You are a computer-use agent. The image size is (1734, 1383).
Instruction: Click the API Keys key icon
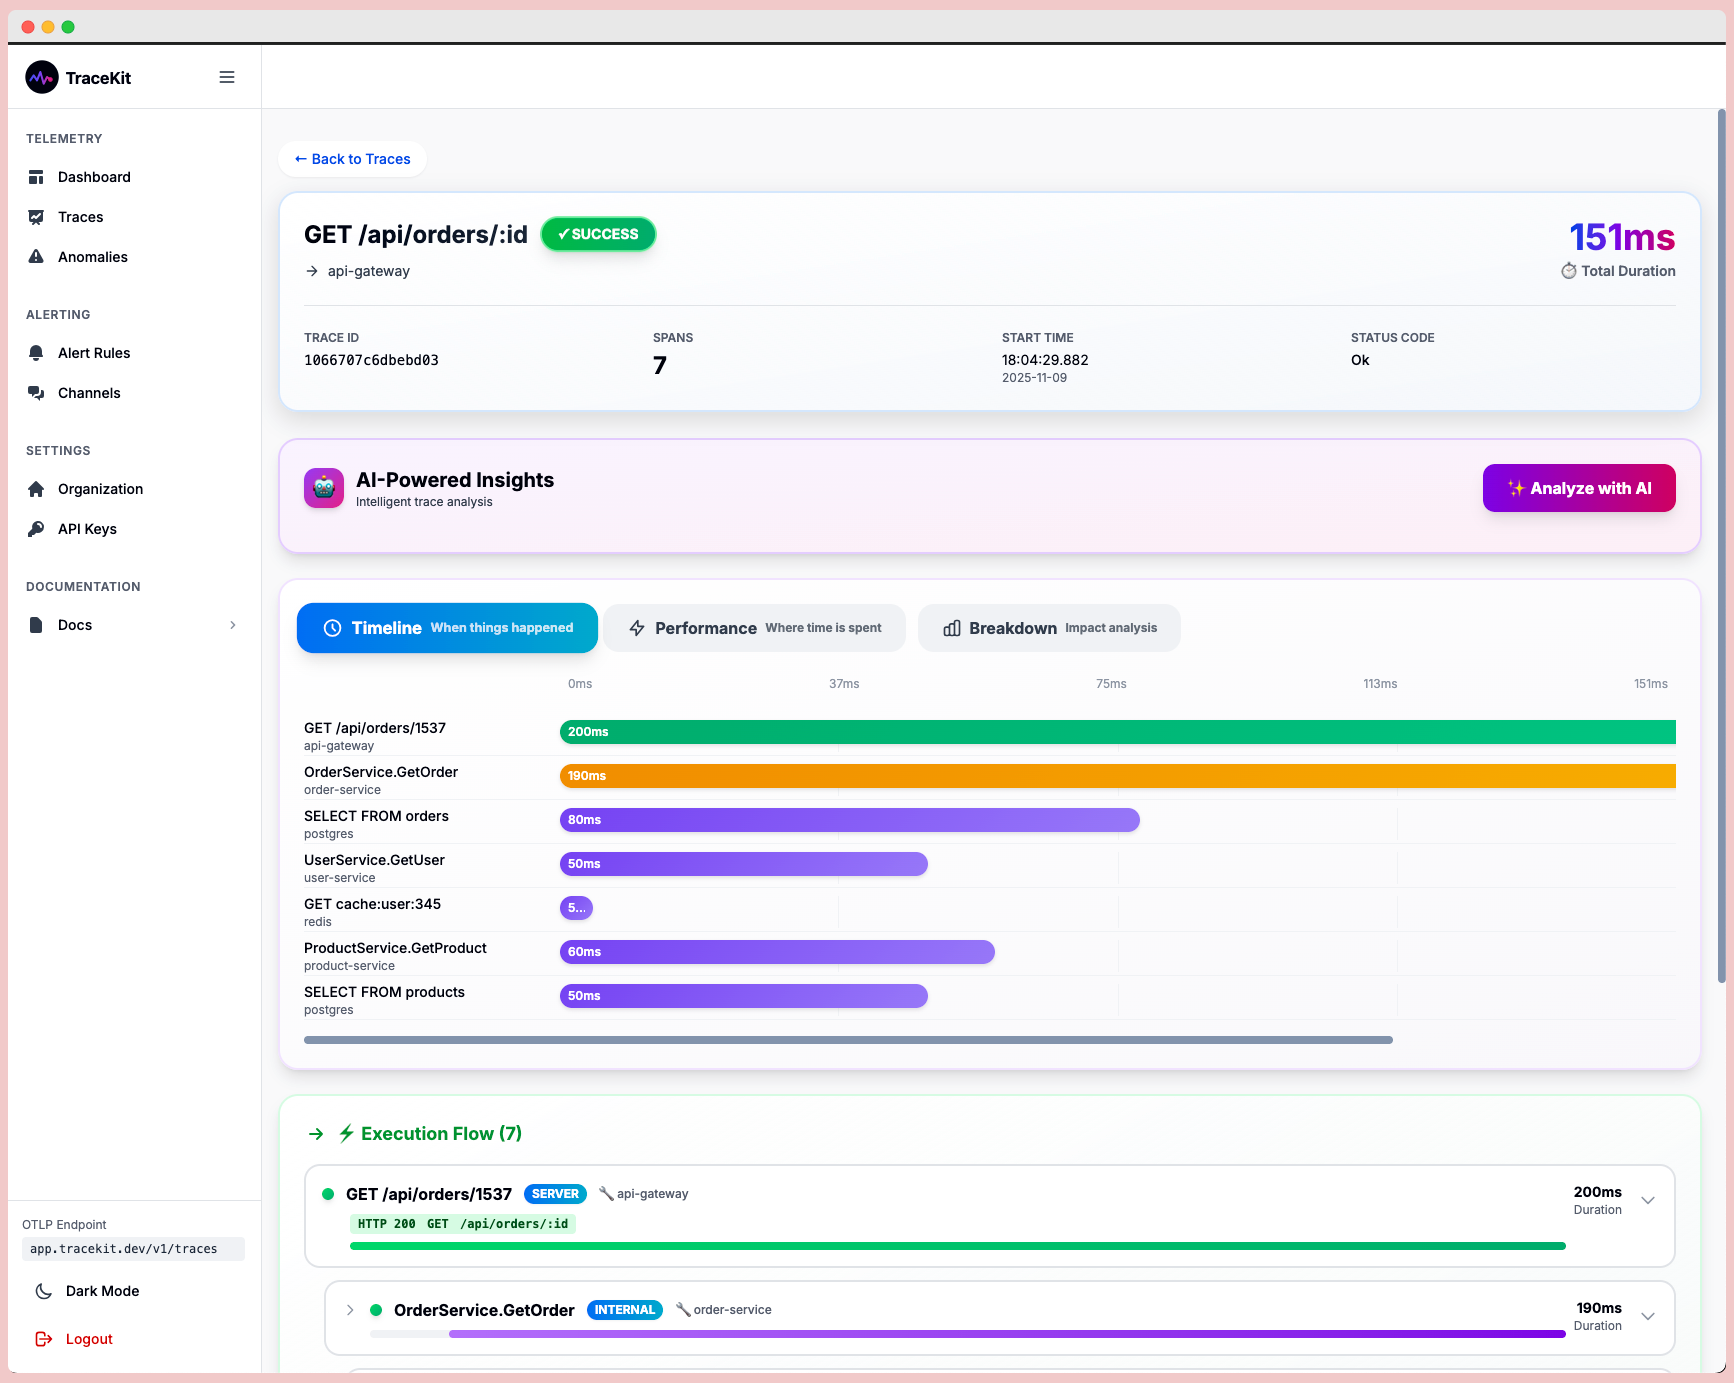(37, 529)
